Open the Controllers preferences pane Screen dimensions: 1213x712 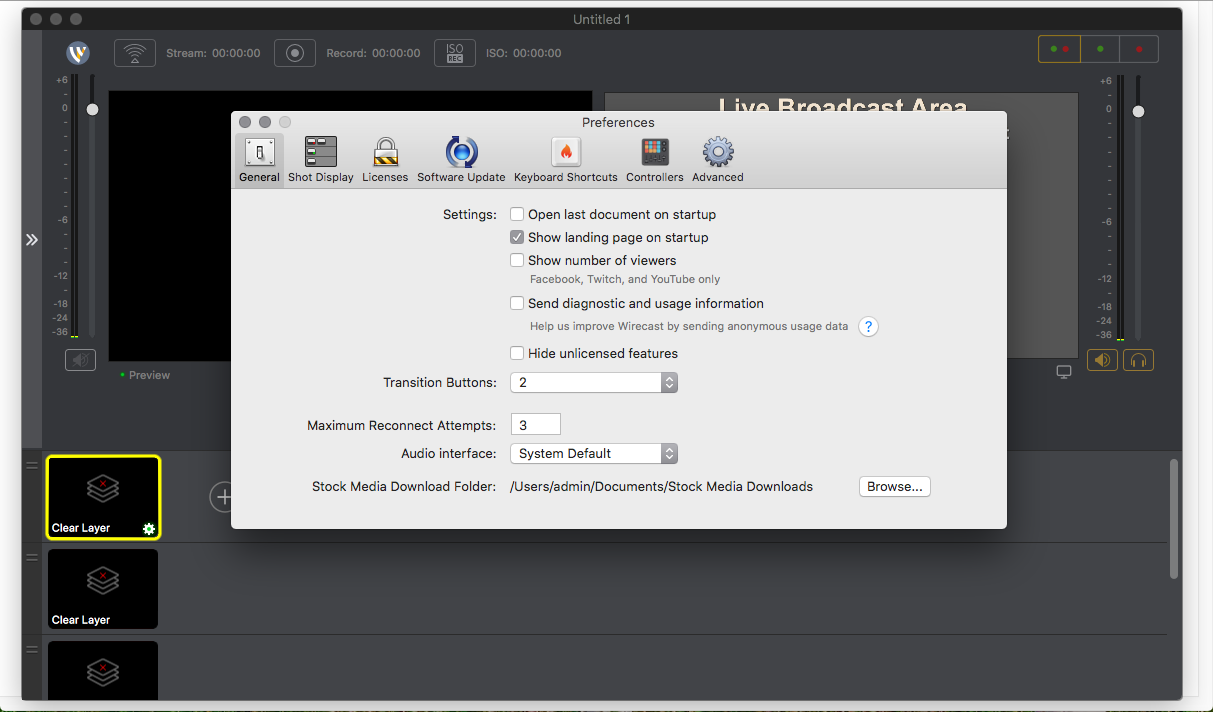pyautogui.click(x=655, y=160)
